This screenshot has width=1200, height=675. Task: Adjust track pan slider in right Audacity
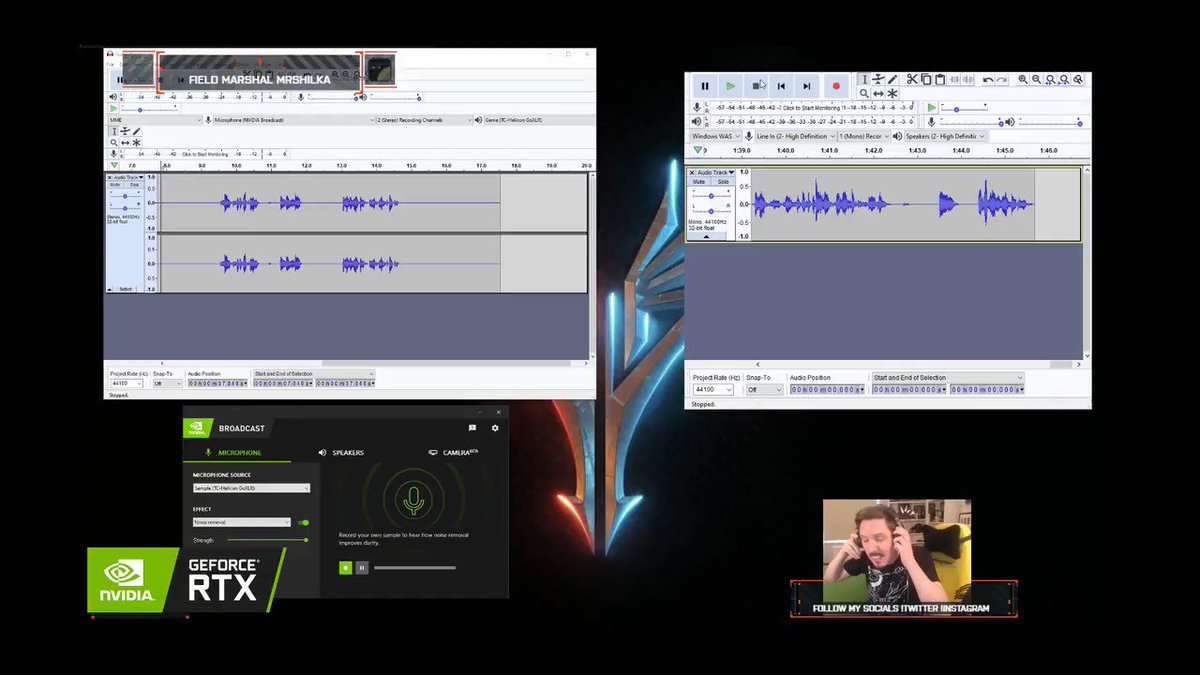[711, 211]
